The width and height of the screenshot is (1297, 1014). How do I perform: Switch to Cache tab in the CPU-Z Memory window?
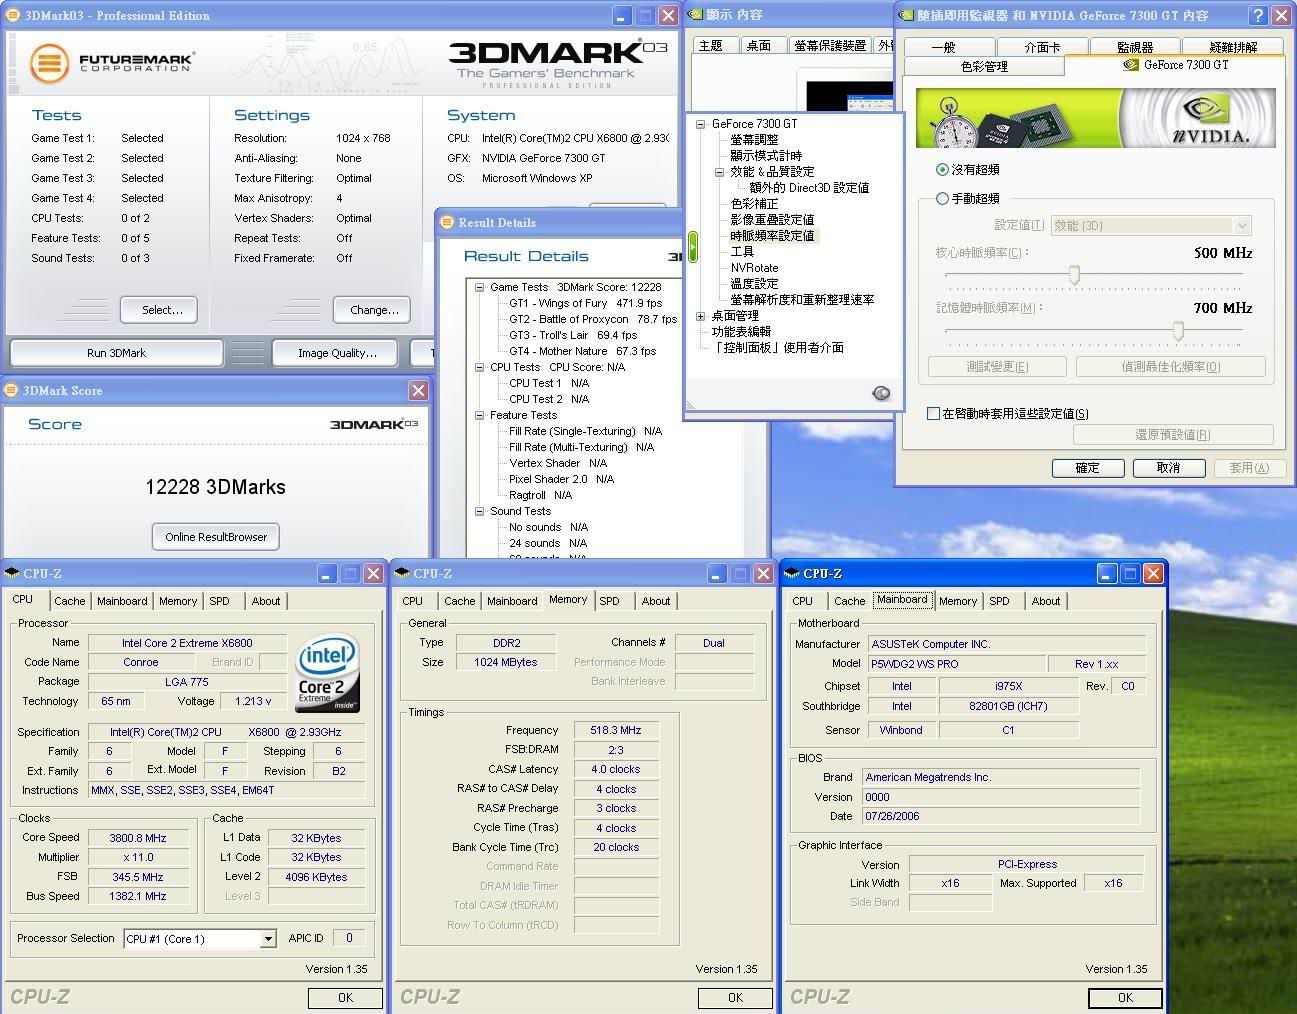[x=459, y=601]
